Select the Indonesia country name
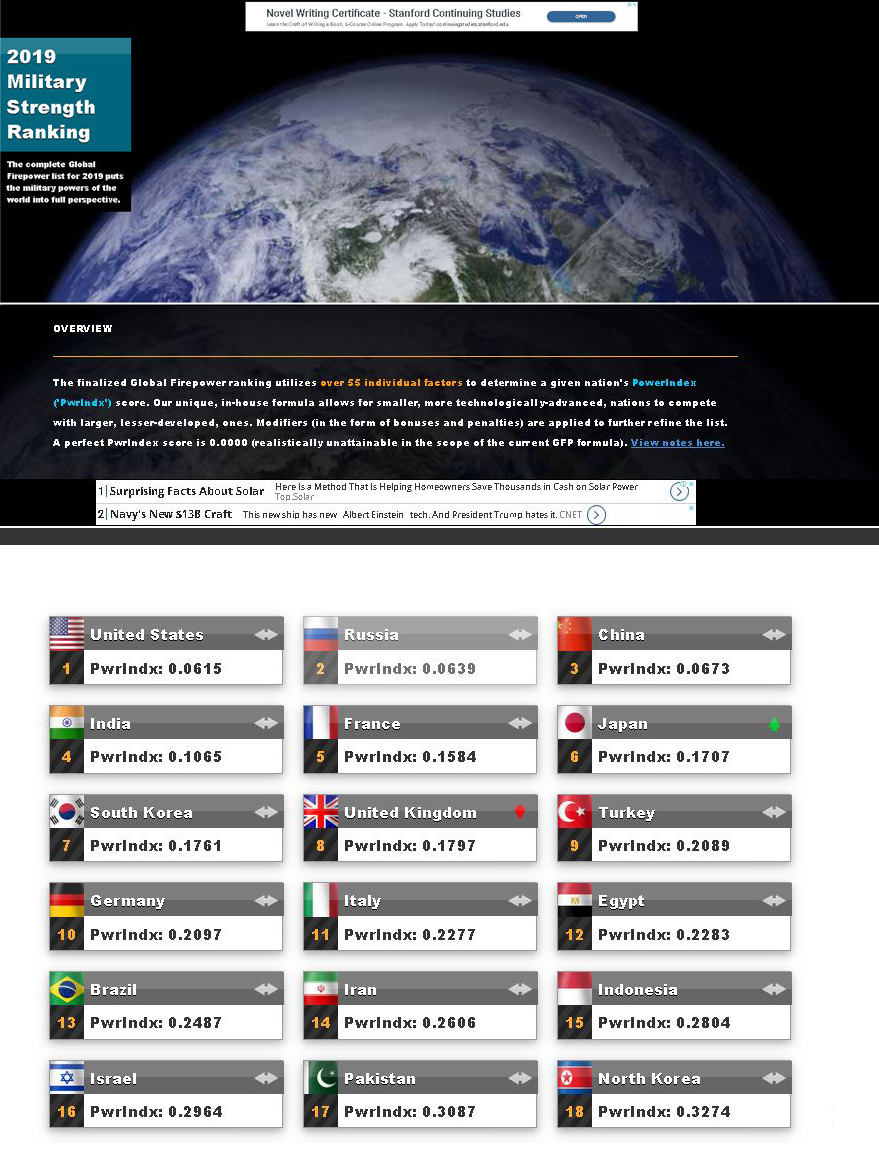The width and height of the screenshot is (879, 1163). [637, 990]
